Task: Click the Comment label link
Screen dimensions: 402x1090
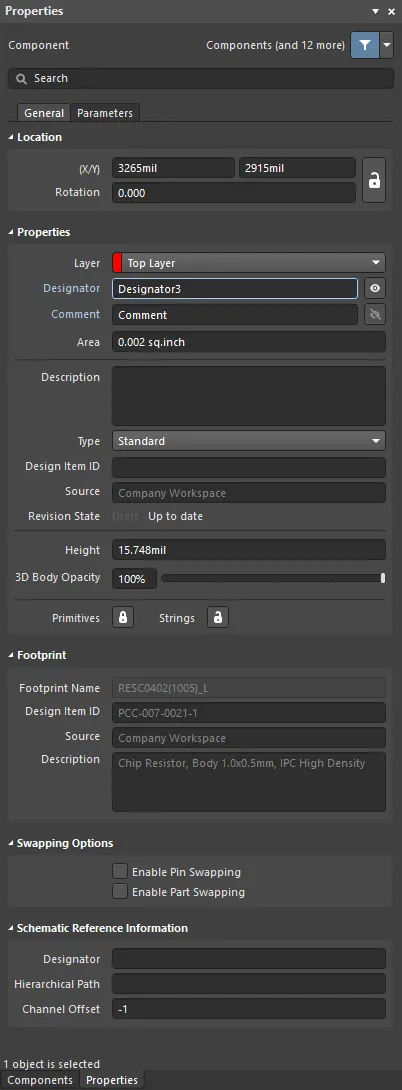Action: [x=76, y=314]
